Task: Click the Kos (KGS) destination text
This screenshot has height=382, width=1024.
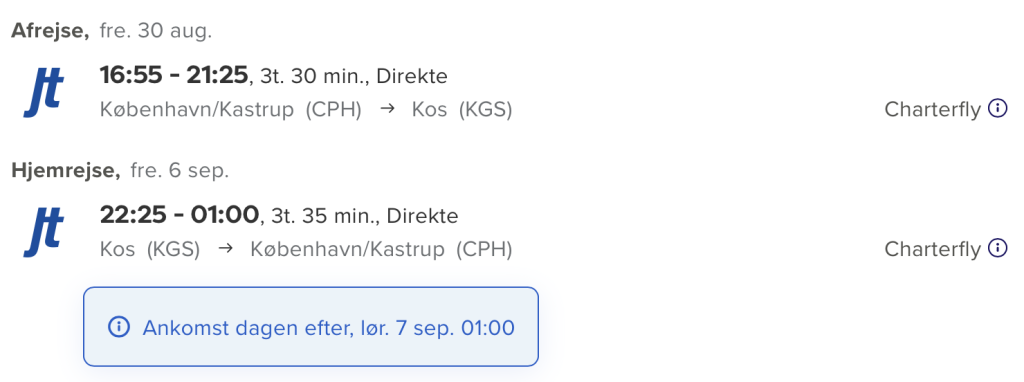Action: [x=462, y=110]
